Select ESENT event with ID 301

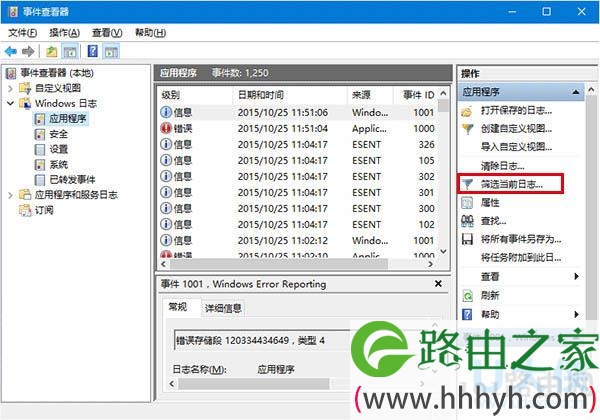(x=298, y=193)
